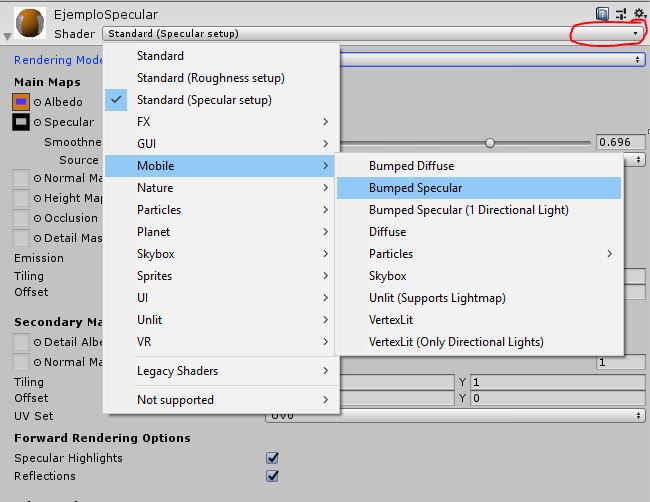Open the Mobile shader submenu
650x502 pixels.
[x=220, y=166]
